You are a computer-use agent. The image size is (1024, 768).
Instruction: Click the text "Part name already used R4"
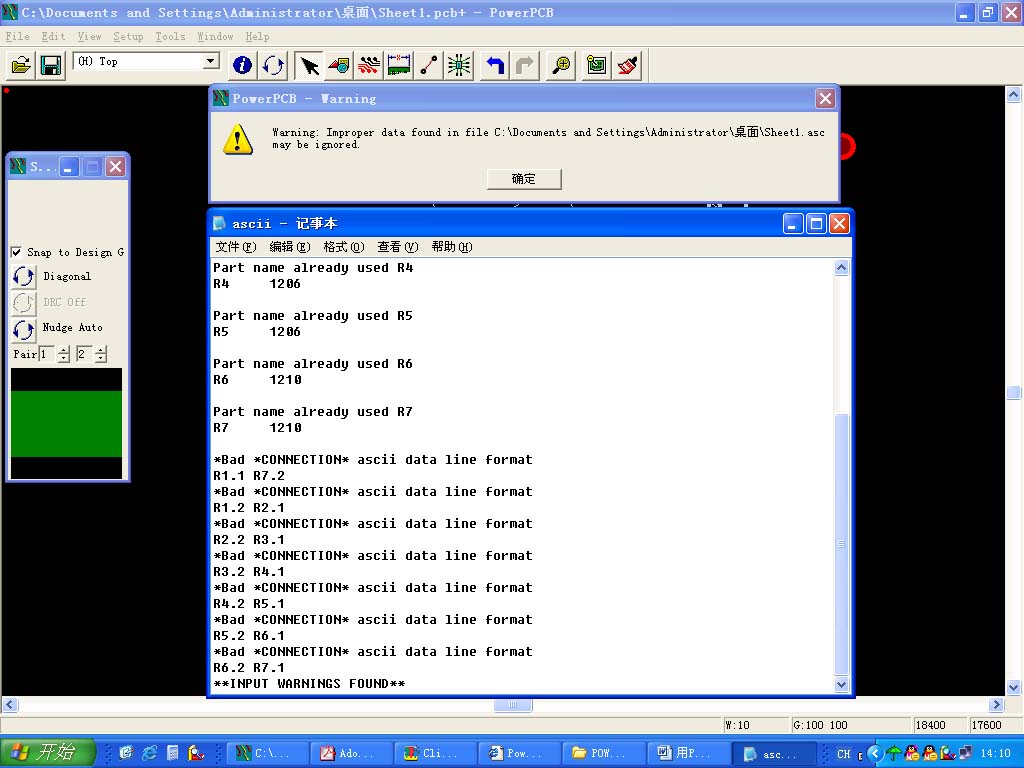(x=313, y=268)
